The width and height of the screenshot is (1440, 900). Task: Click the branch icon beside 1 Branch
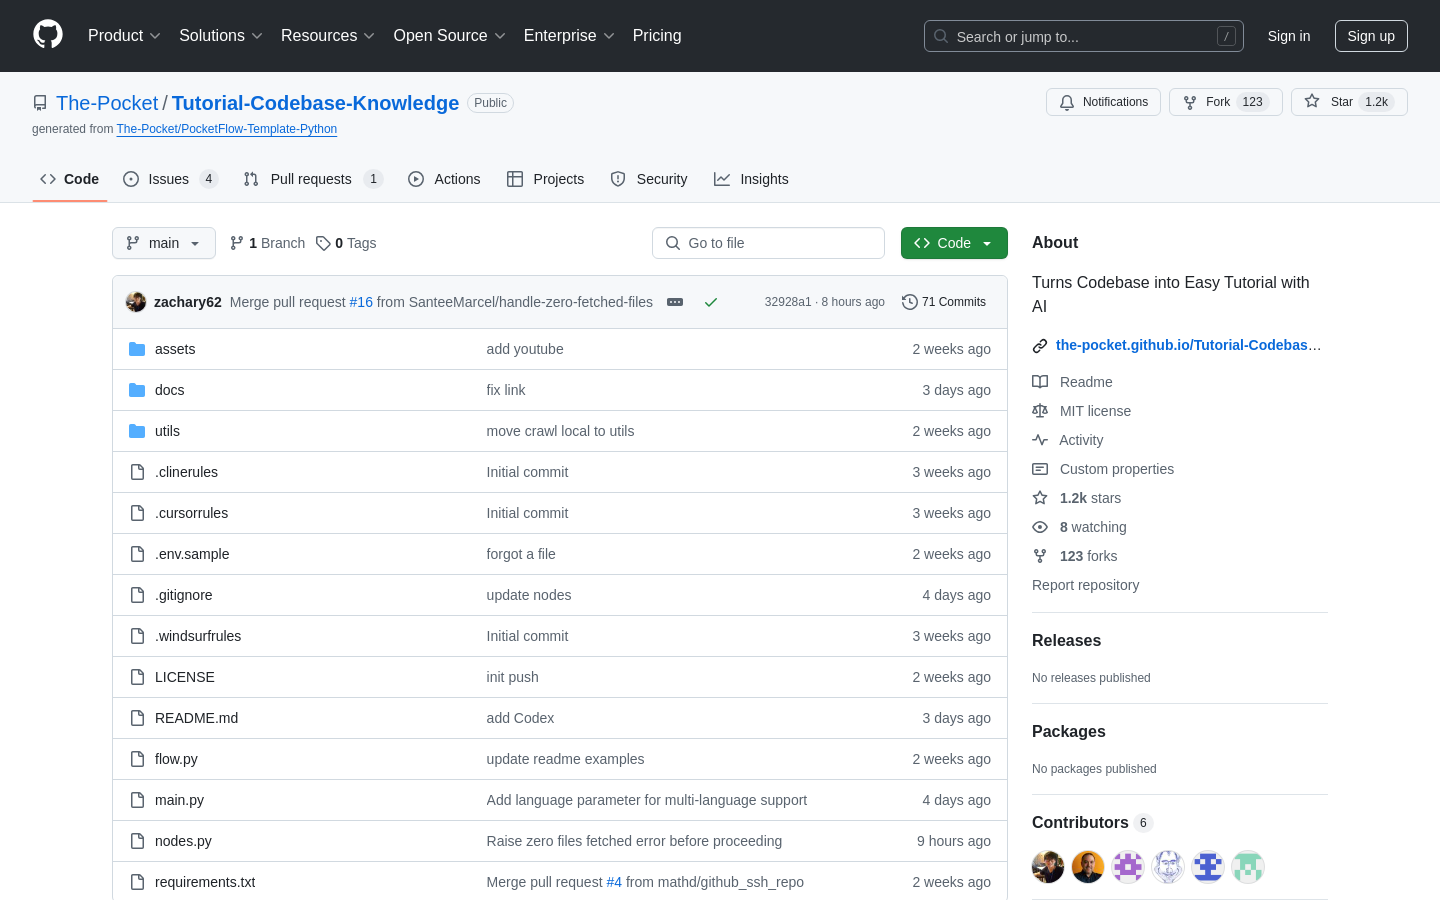point(237,243)
